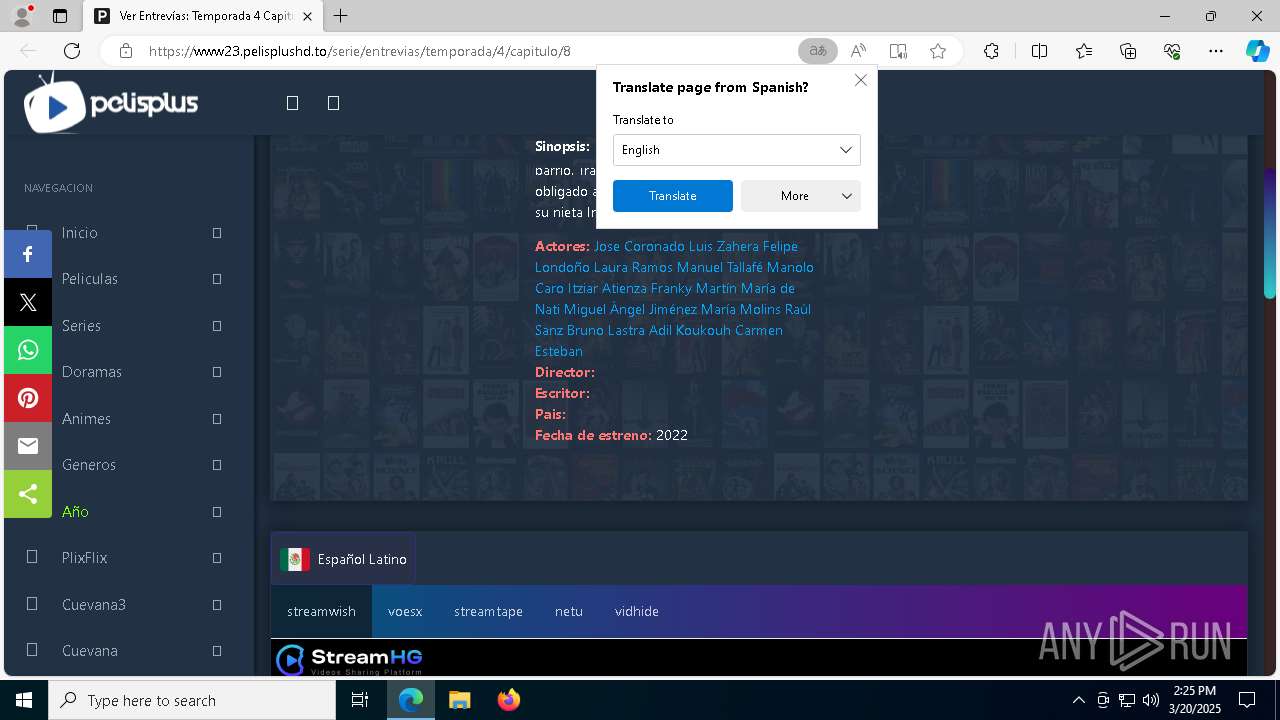Click the X (Twitter) share icon
The height and width of the screenshot is (720, 1280).
[x=28, y=302]
